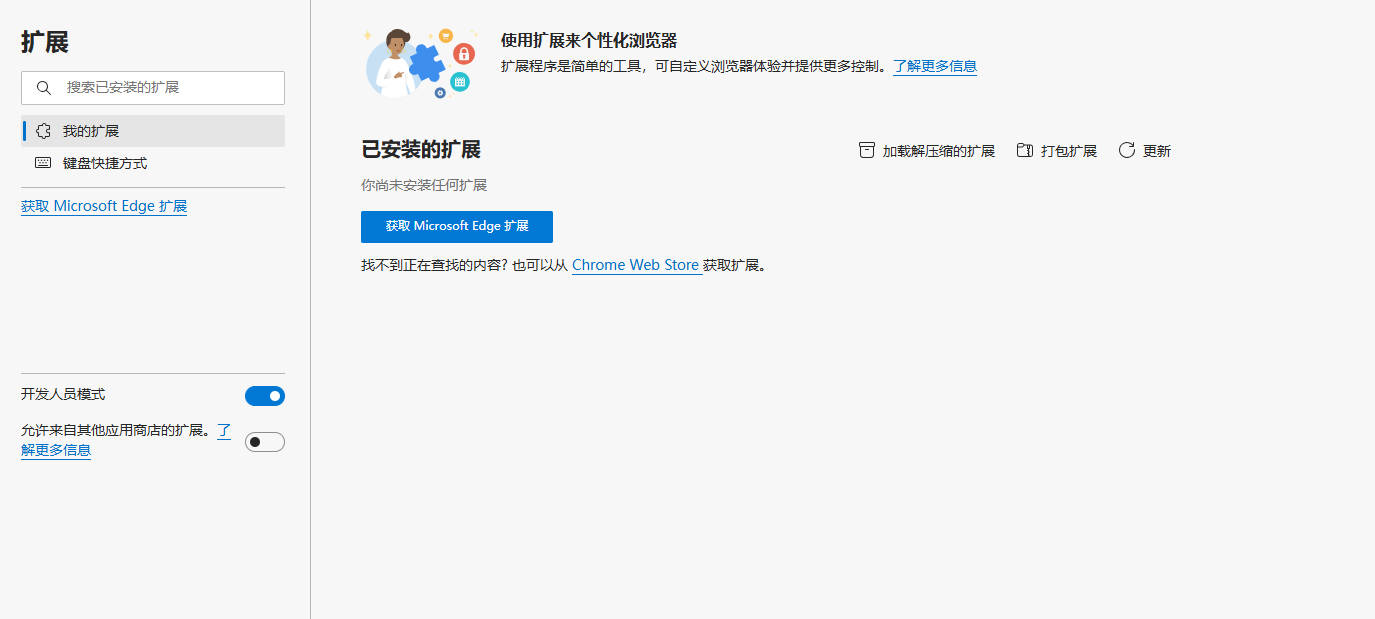Enable 允许来自其他应用商店的扩展 toggle
Viewport: 1375px width, 619px height.
265,442
